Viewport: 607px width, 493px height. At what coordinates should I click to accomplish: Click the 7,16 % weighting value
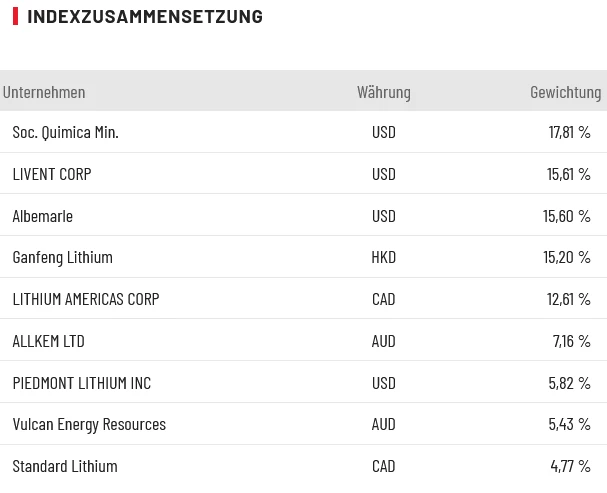pos(571,341)
